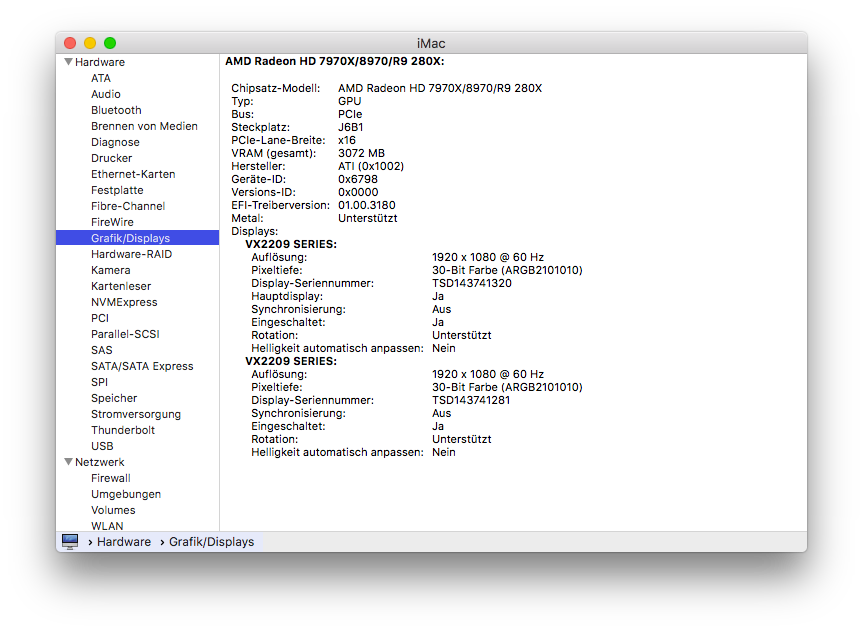The width and height of the screenshot is (863, 632).
Task: Select SAS in the sidebar
Action: 102,350
